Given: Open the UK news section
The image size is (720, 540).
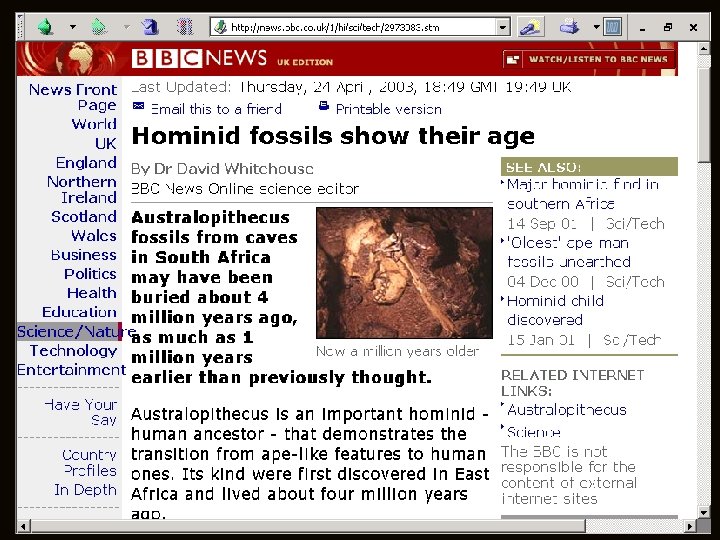Looking at the screenshot, I should pyautogui.click(x=106, y=143).
